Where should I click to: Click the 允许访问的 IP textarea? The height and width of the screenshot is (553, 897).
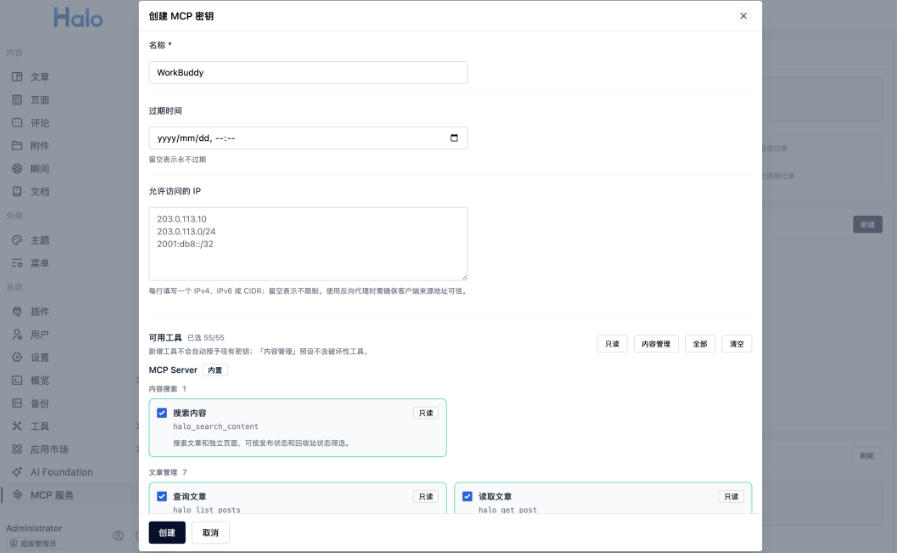pyautogui.click(x=308, y=244)
